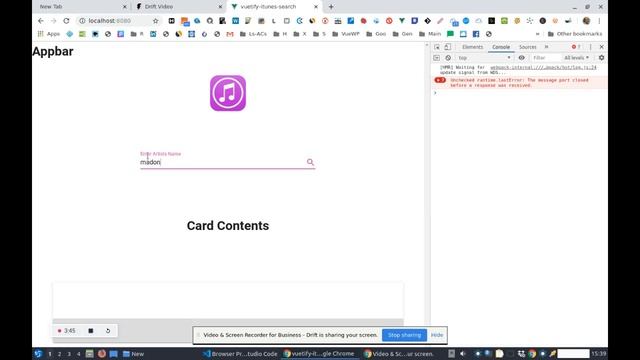Open the Goo bookmark folder
The image size is (640, 360).
376,34
